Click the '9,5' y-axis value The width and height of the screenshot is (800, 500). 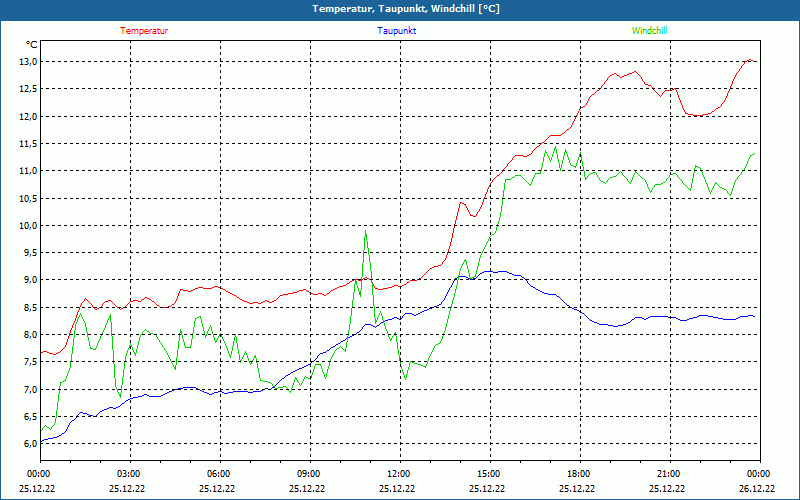[30, 253]
